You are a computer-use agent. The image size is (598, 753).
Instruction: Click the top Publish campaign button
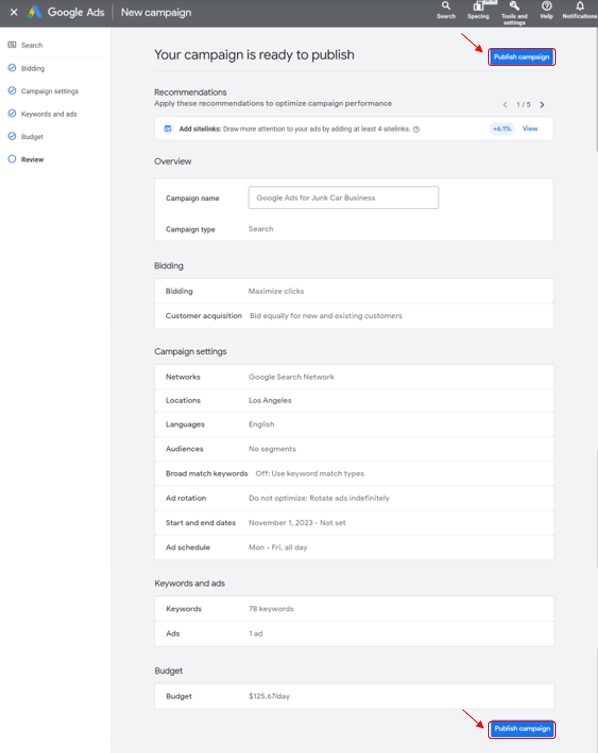pos(522,57)
